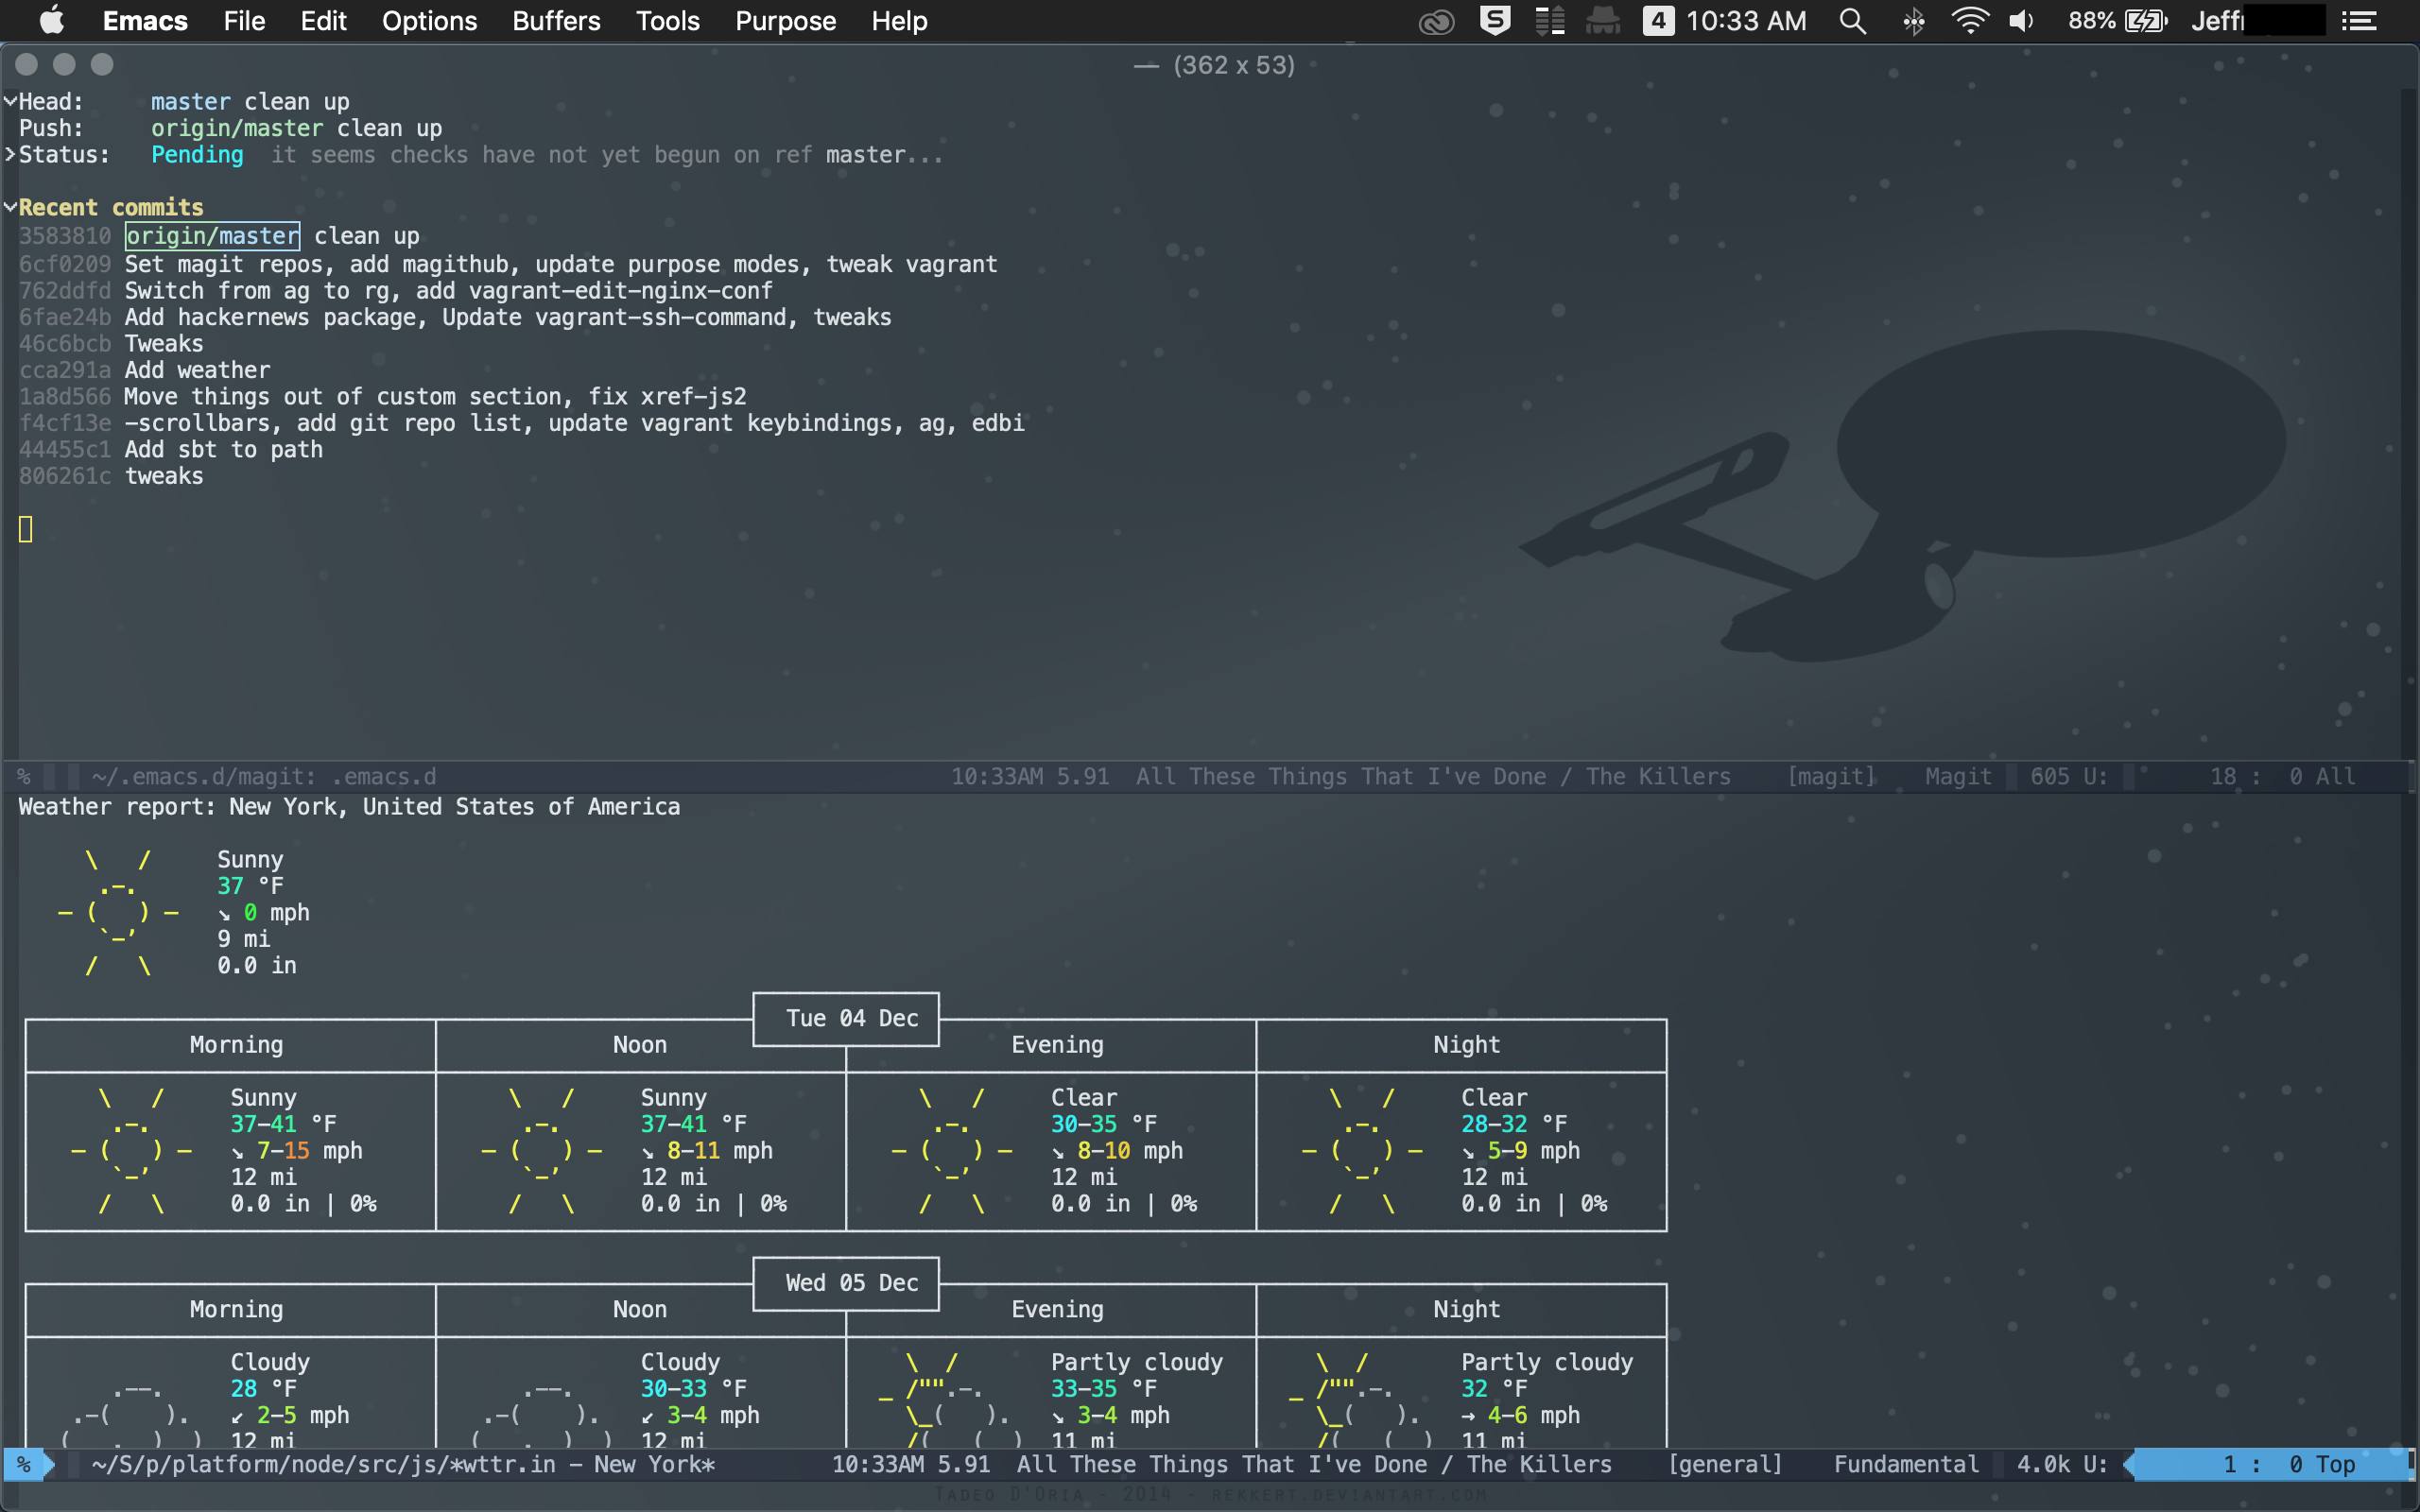The width and height of the screenshot is (2420, 1512).
Task: Collapse the Recent commits section
Action: (10, 207)
